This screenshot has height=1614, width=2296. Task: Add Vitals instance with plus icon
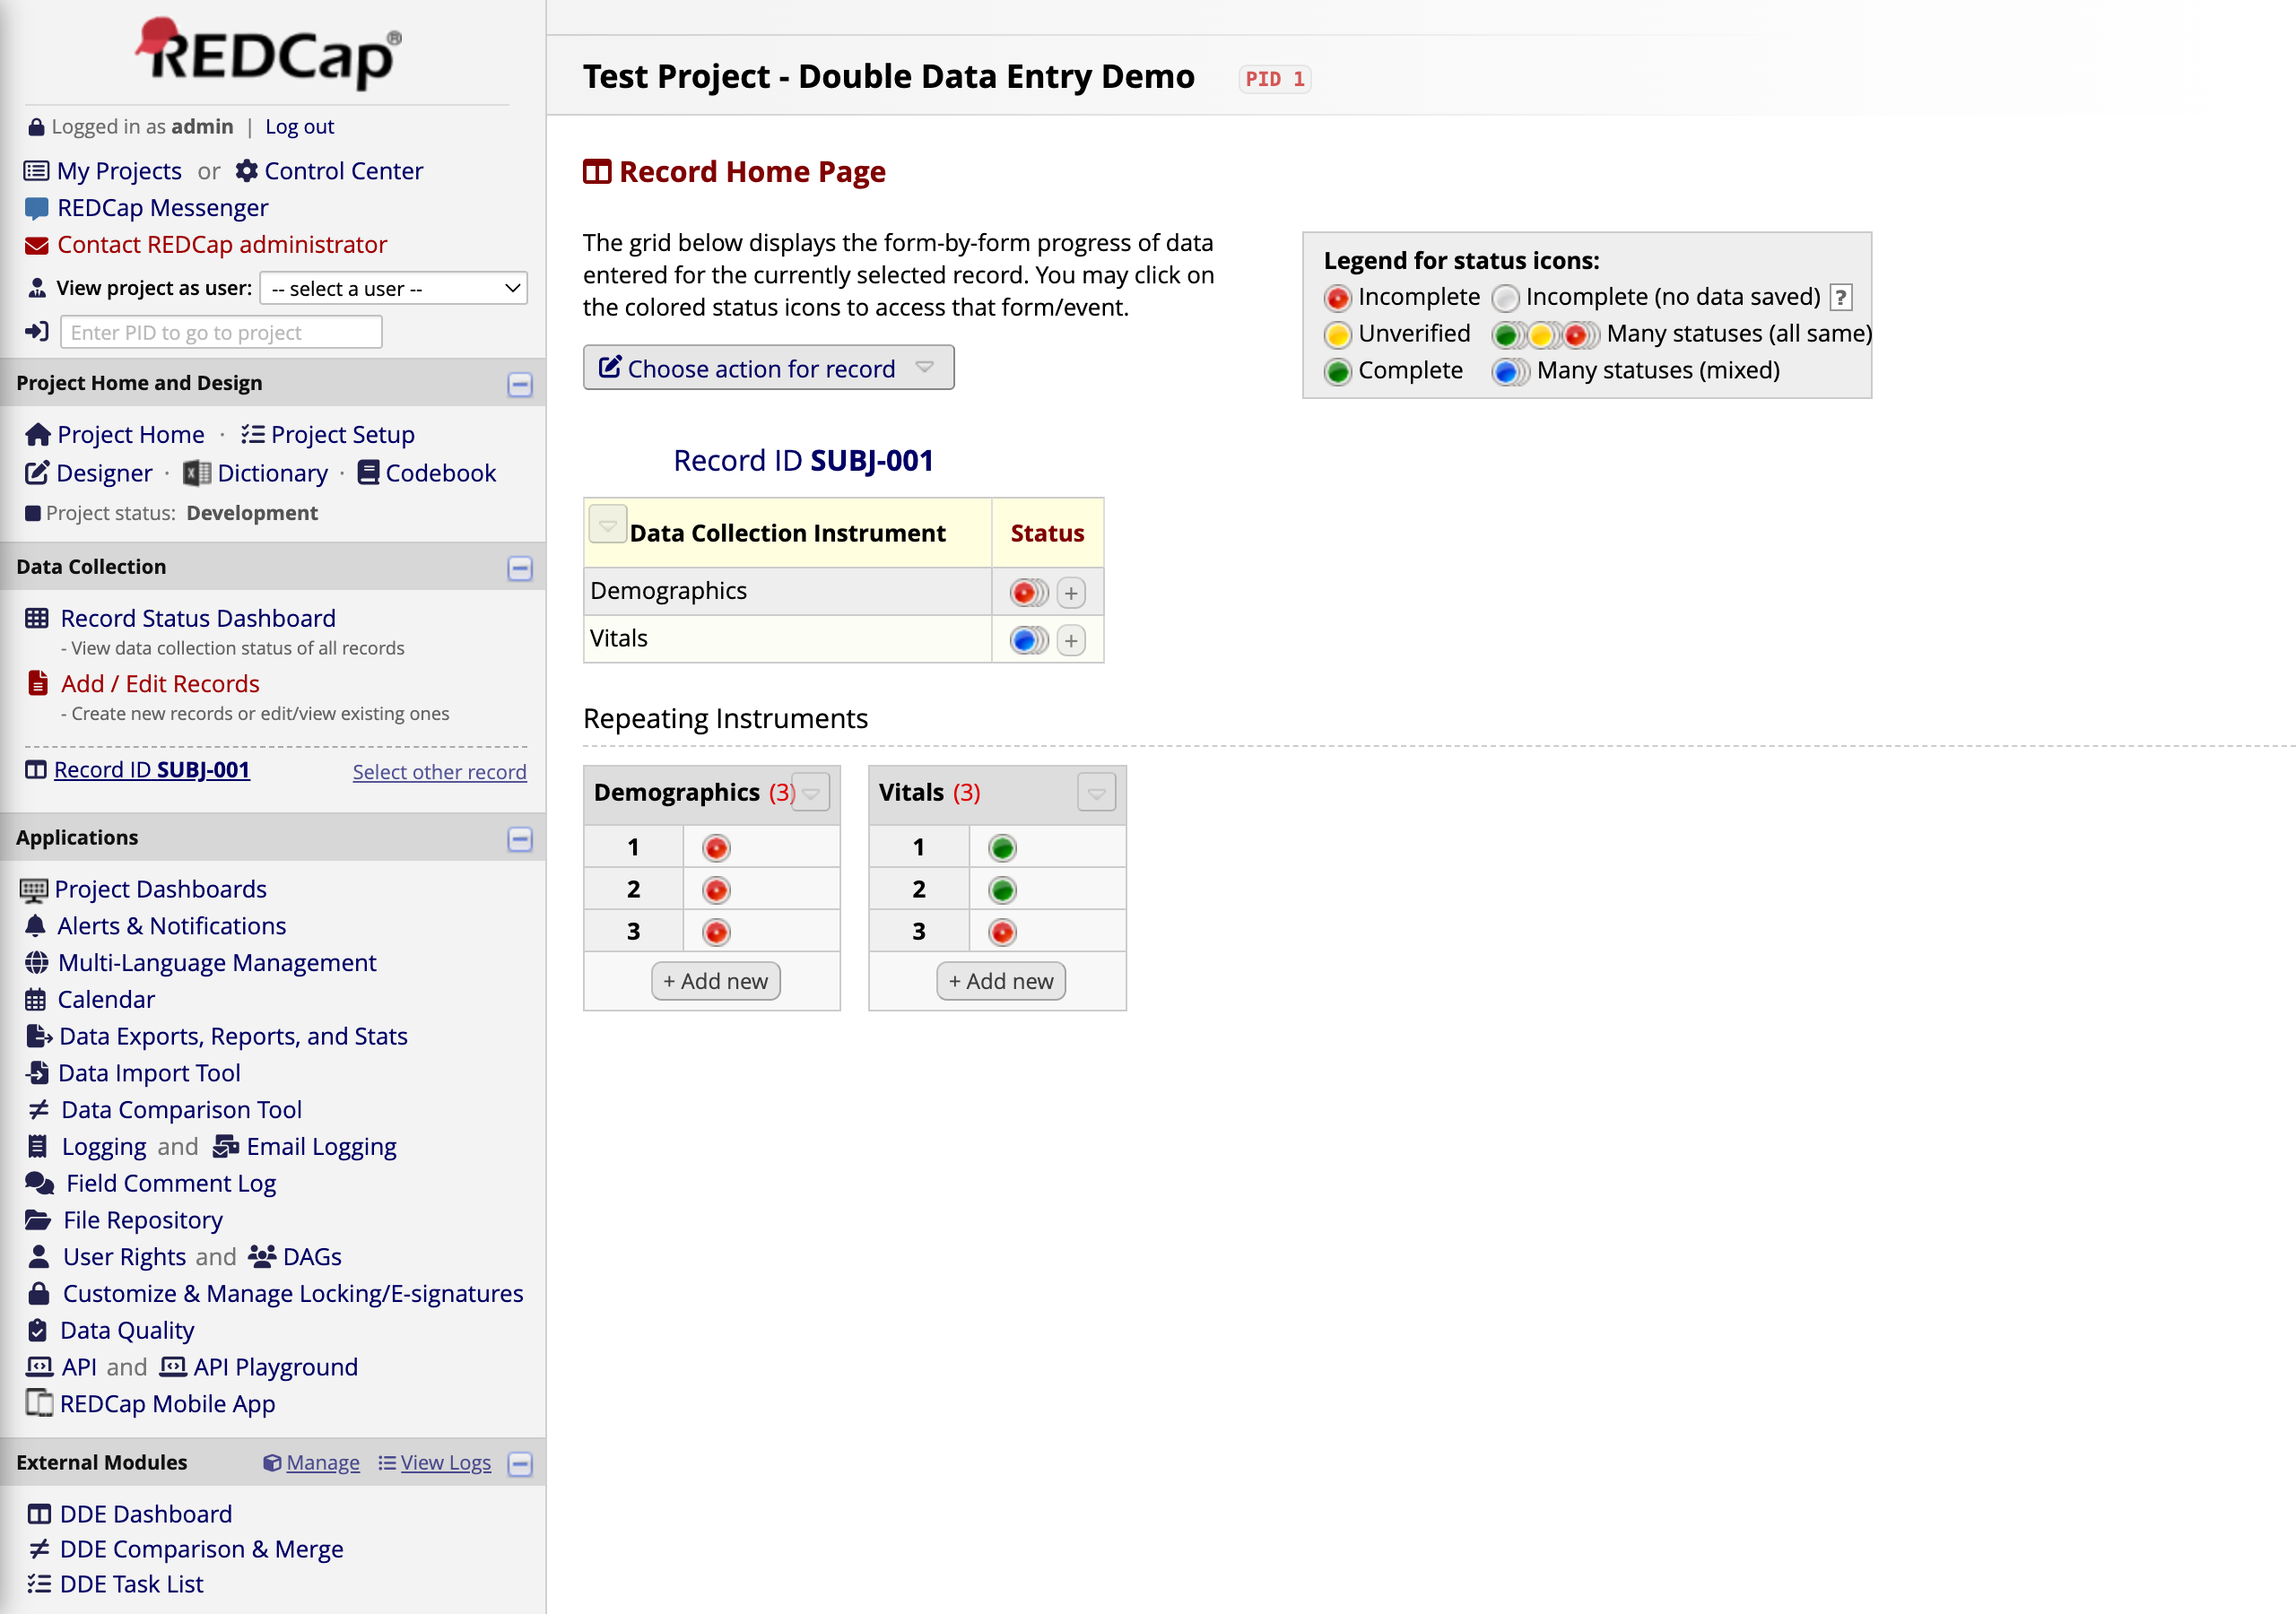point(1071,640)
